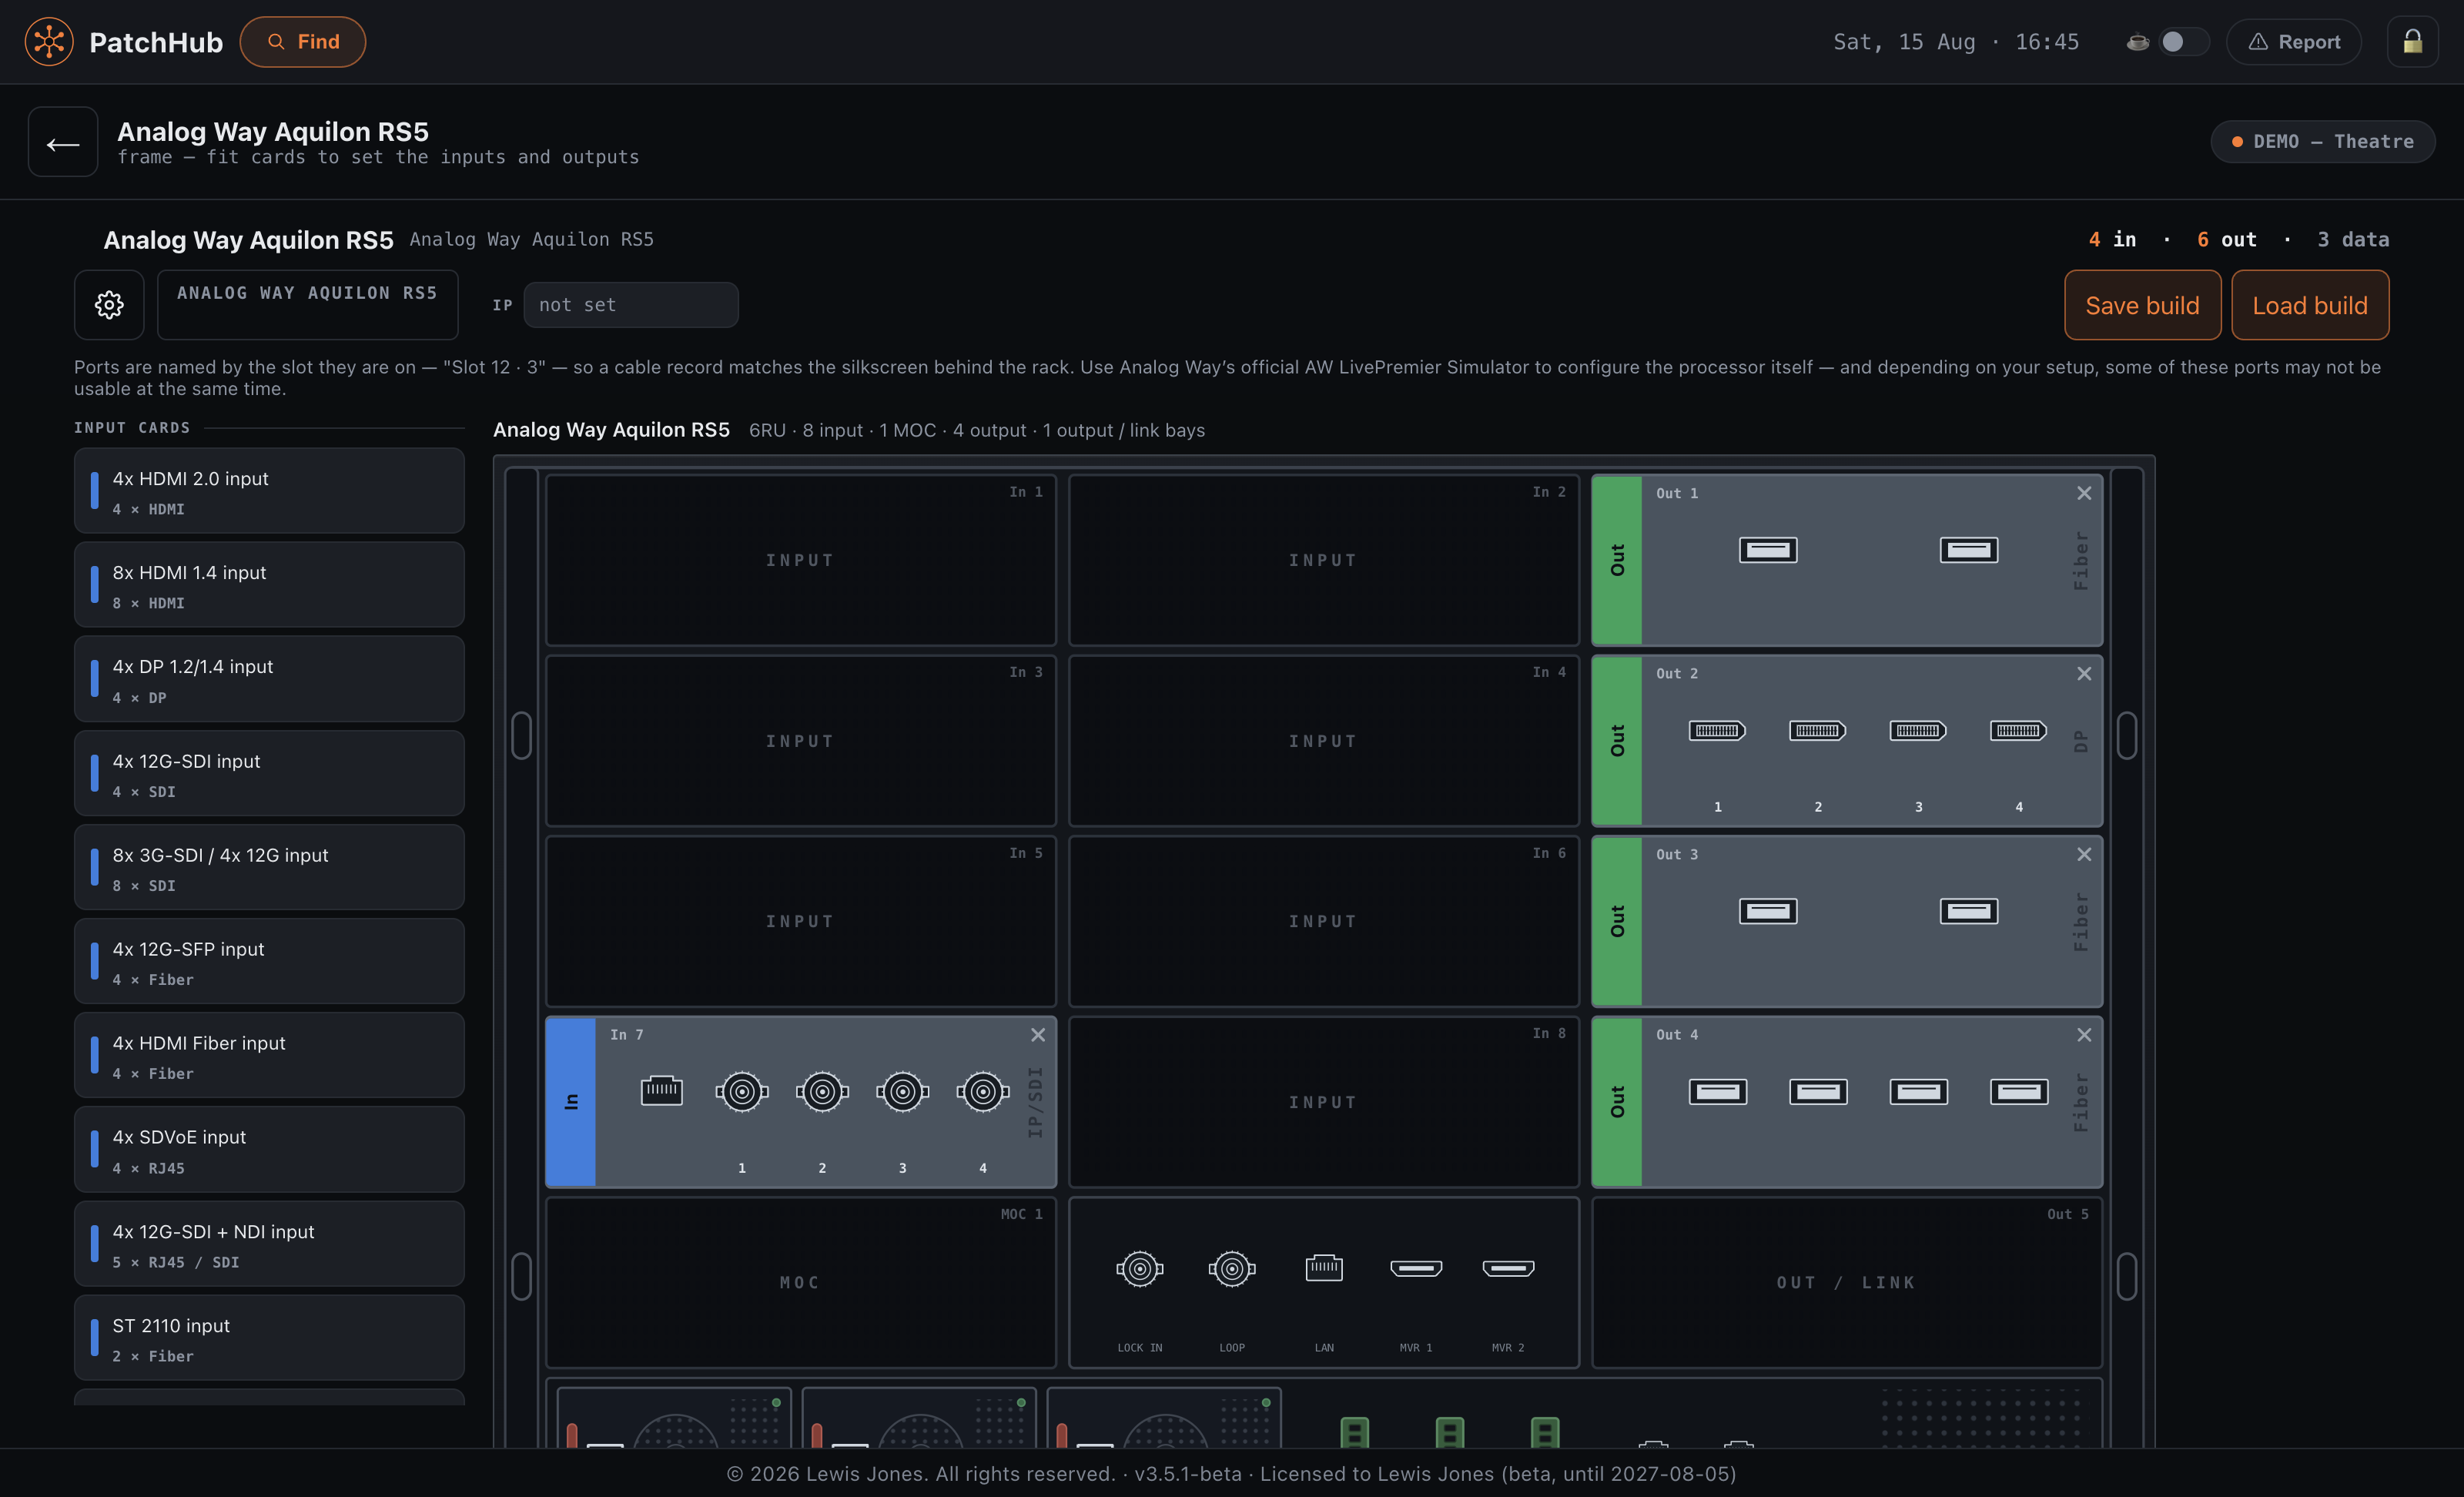Click the ANALOG WAY AQUILON RS5 name field
Image resolution: width=2464 pixels, height=1497 pixels.
click(x=307, y=305)
